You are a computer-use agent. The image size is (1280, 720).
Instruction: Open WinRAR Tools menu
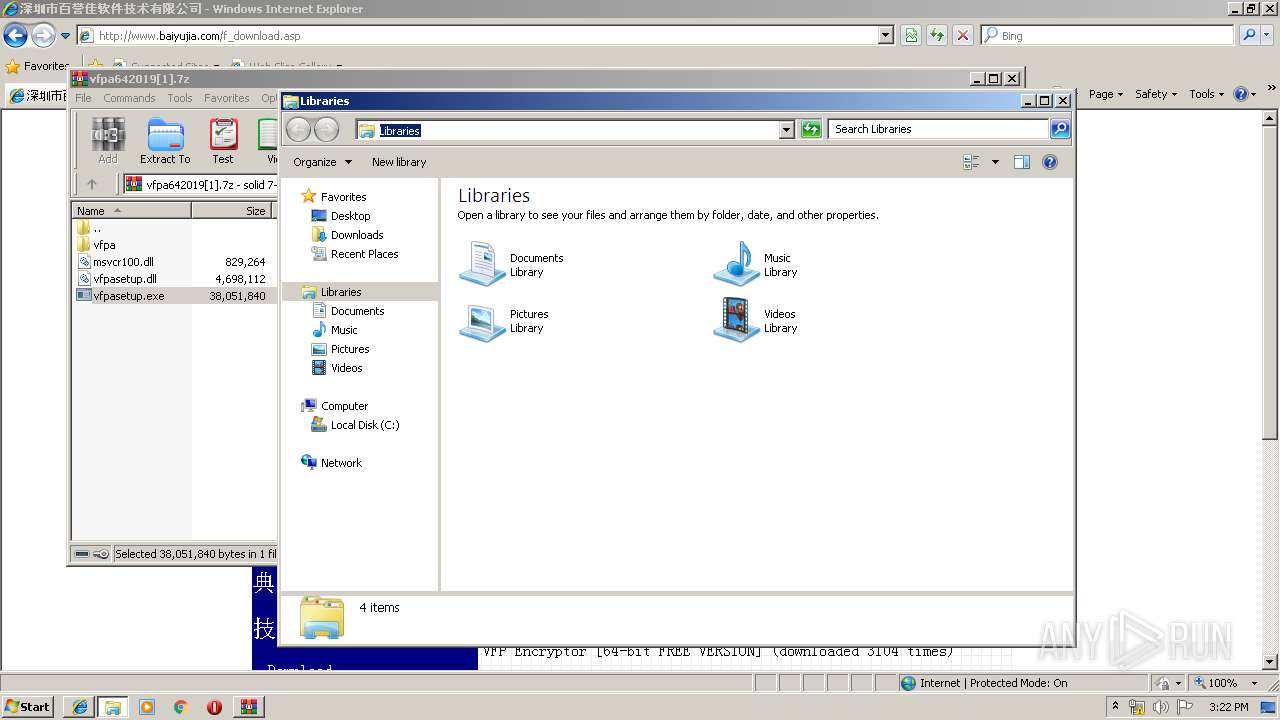point(180,98)
